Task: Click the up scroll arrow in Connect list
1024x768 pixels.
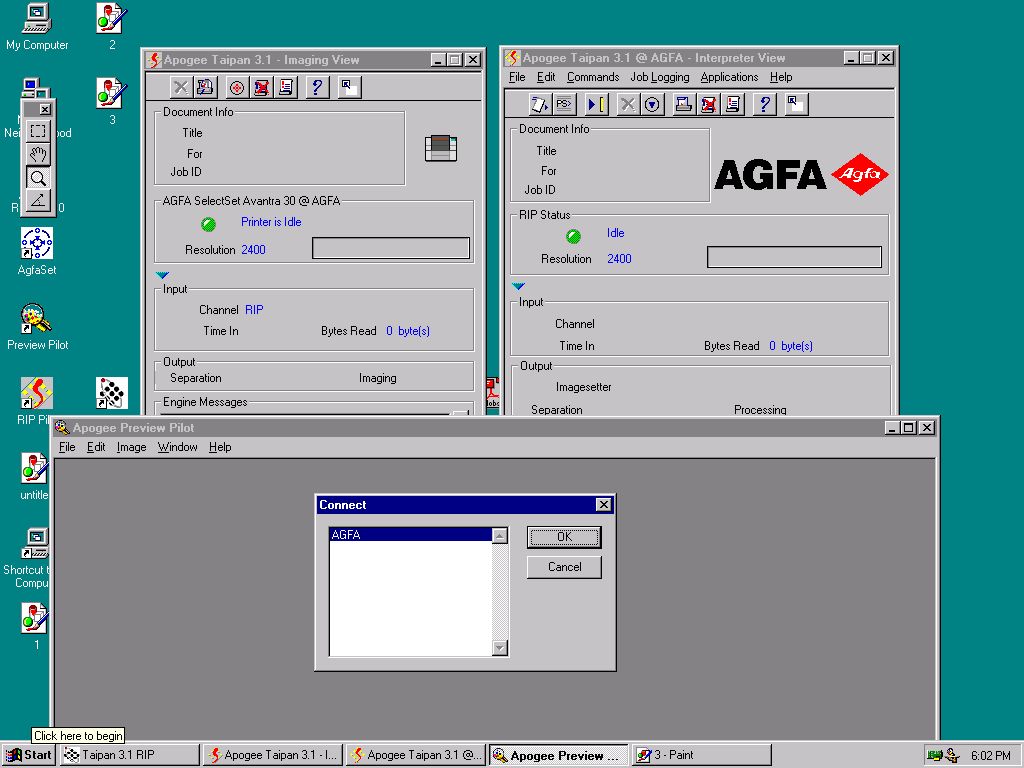Action: tap(500, 536)
